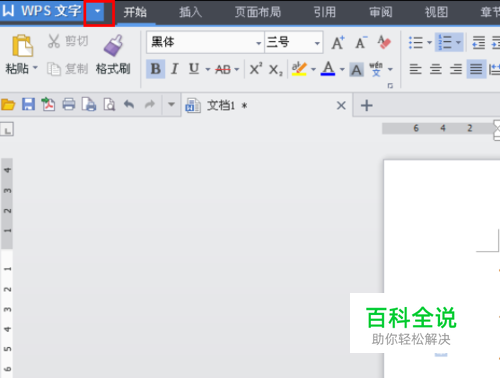Close the 文档1 document tab

point(341,106)
